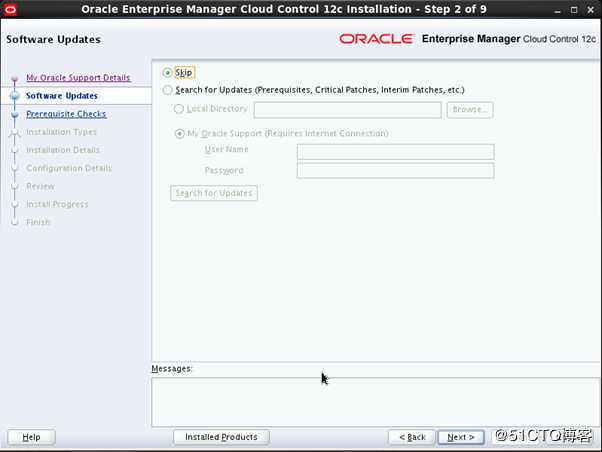The width and height of the screenshot is (602, 452).
Task: Open the Help button
Action: click(31, 437)
